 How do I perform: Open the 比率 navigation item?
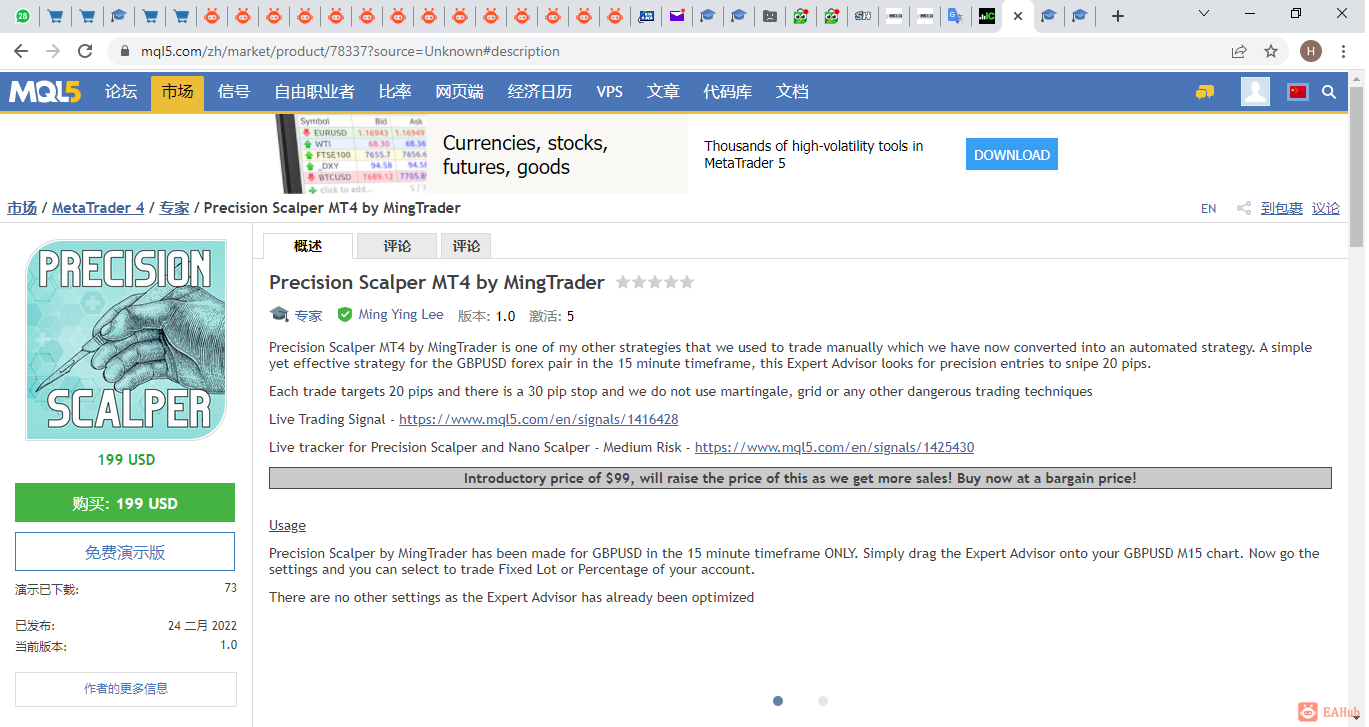coord(395,92)
